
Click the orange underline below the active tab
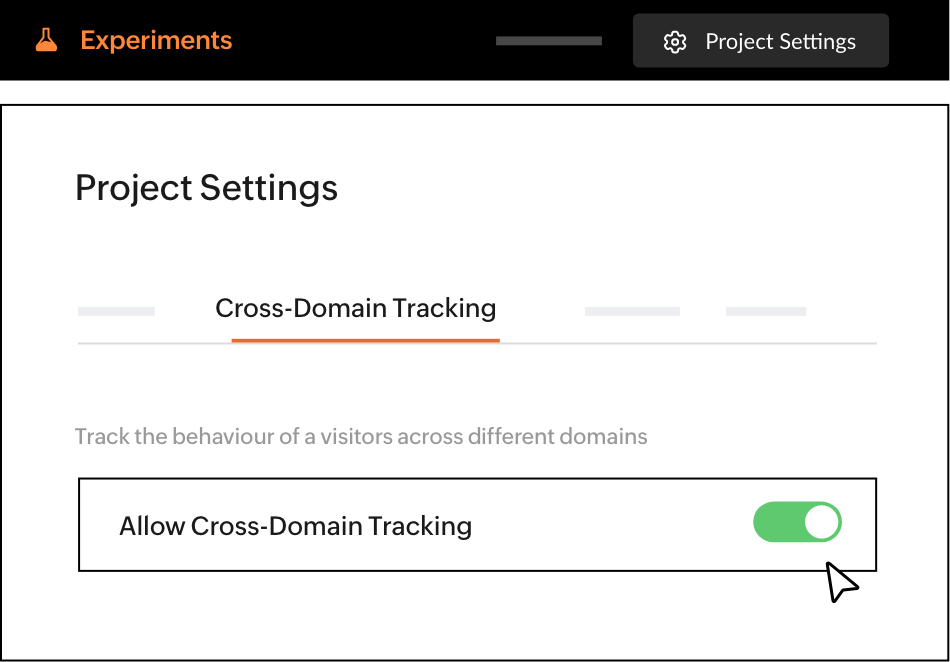[x=365, y=340]
